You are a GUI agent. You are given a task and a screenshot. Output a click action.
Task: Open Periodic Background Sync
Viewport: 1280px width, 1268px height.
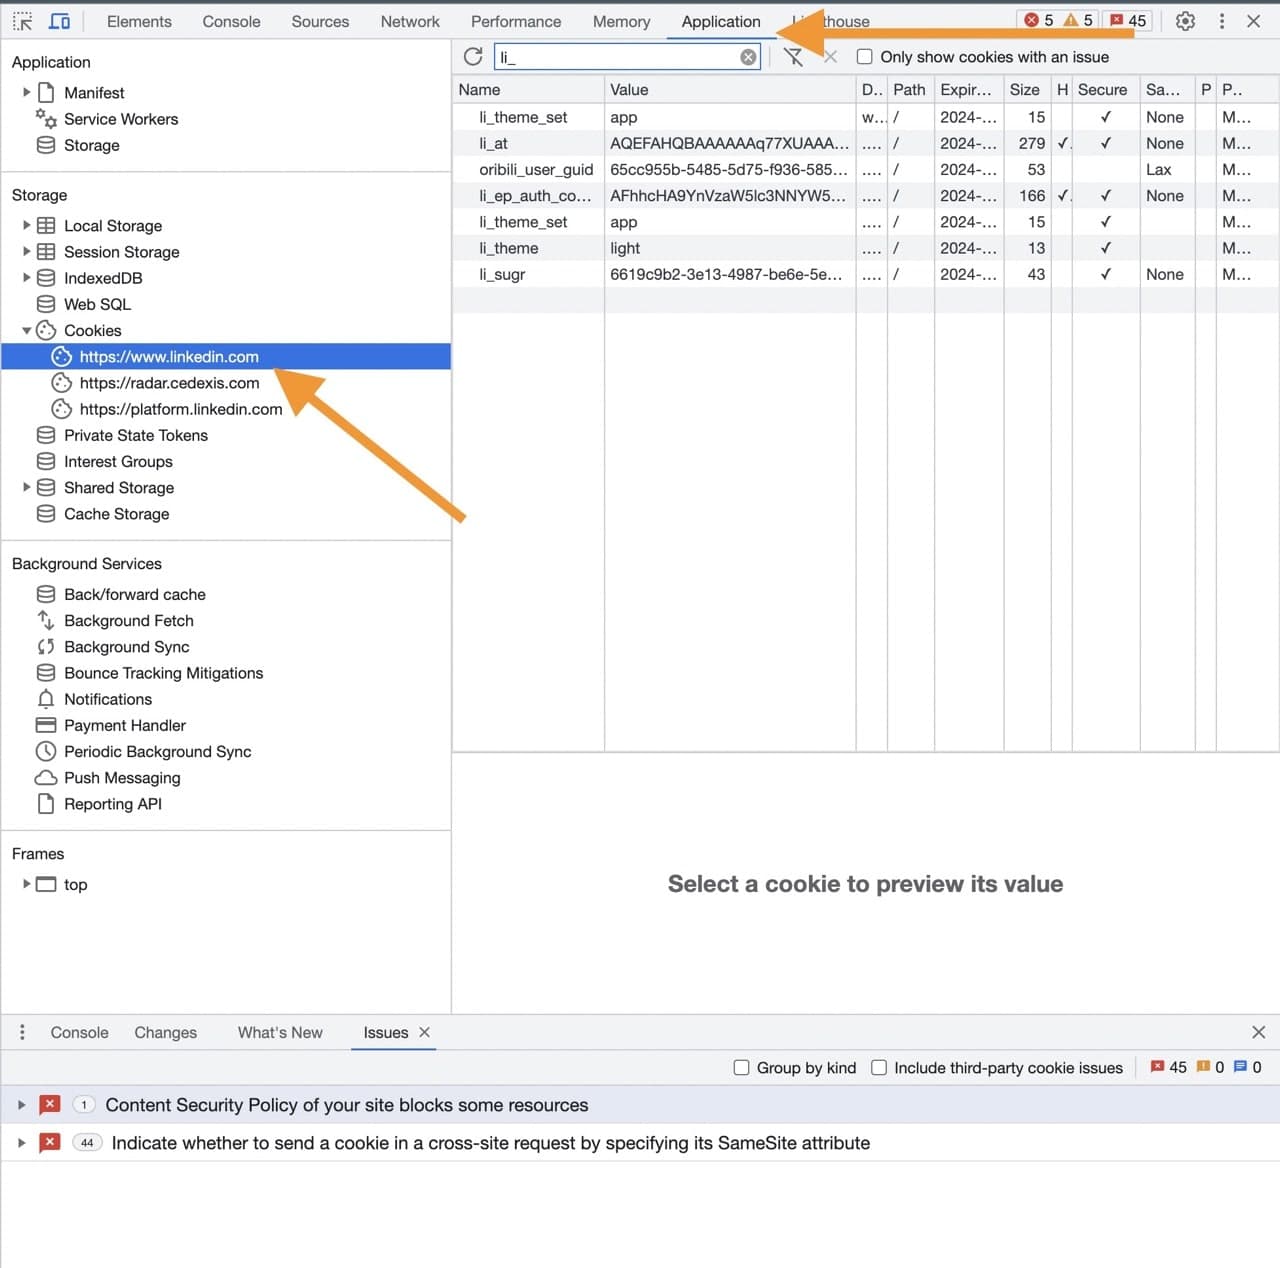pos(157,751)
